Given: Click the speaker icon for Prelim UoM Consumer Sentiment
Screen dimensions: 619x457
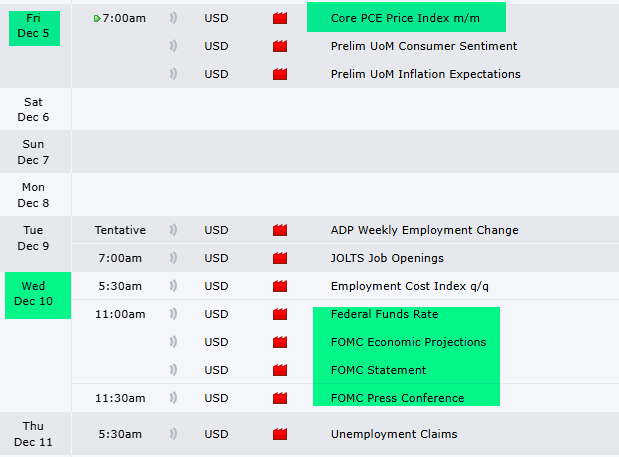Looking at the screenshot, I should [x=173, y=46].
